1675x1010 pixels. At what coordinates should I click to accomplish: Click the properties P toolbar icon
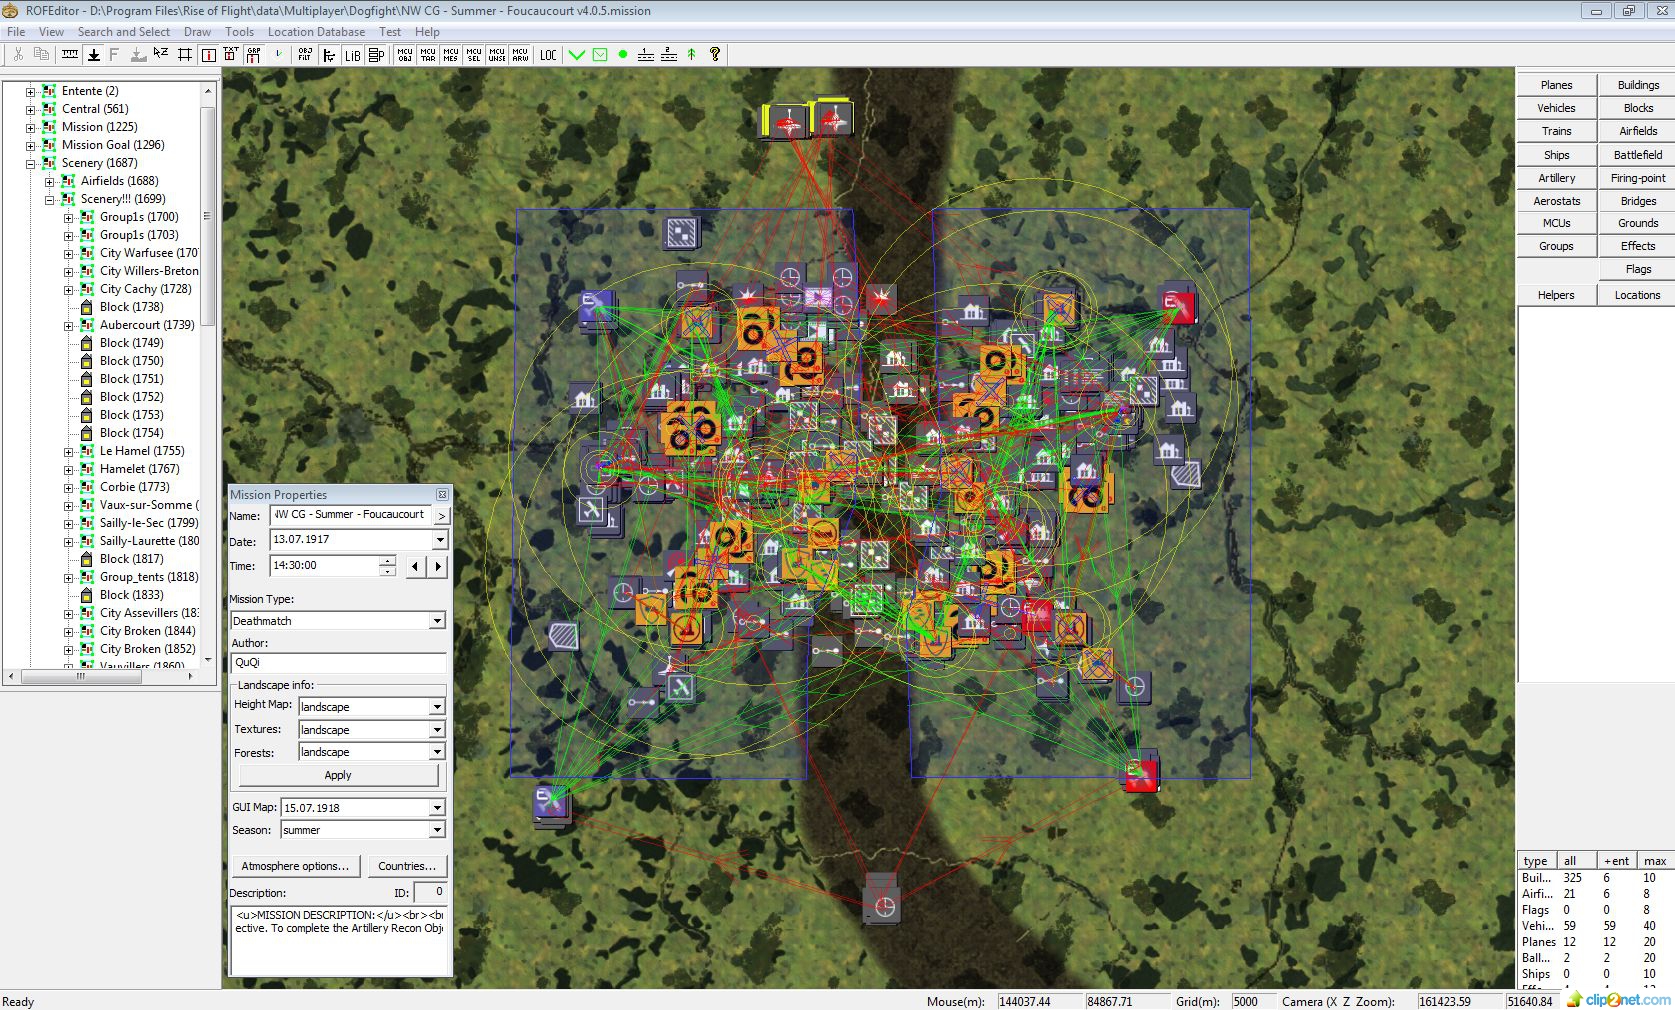(x=376, y=54)
